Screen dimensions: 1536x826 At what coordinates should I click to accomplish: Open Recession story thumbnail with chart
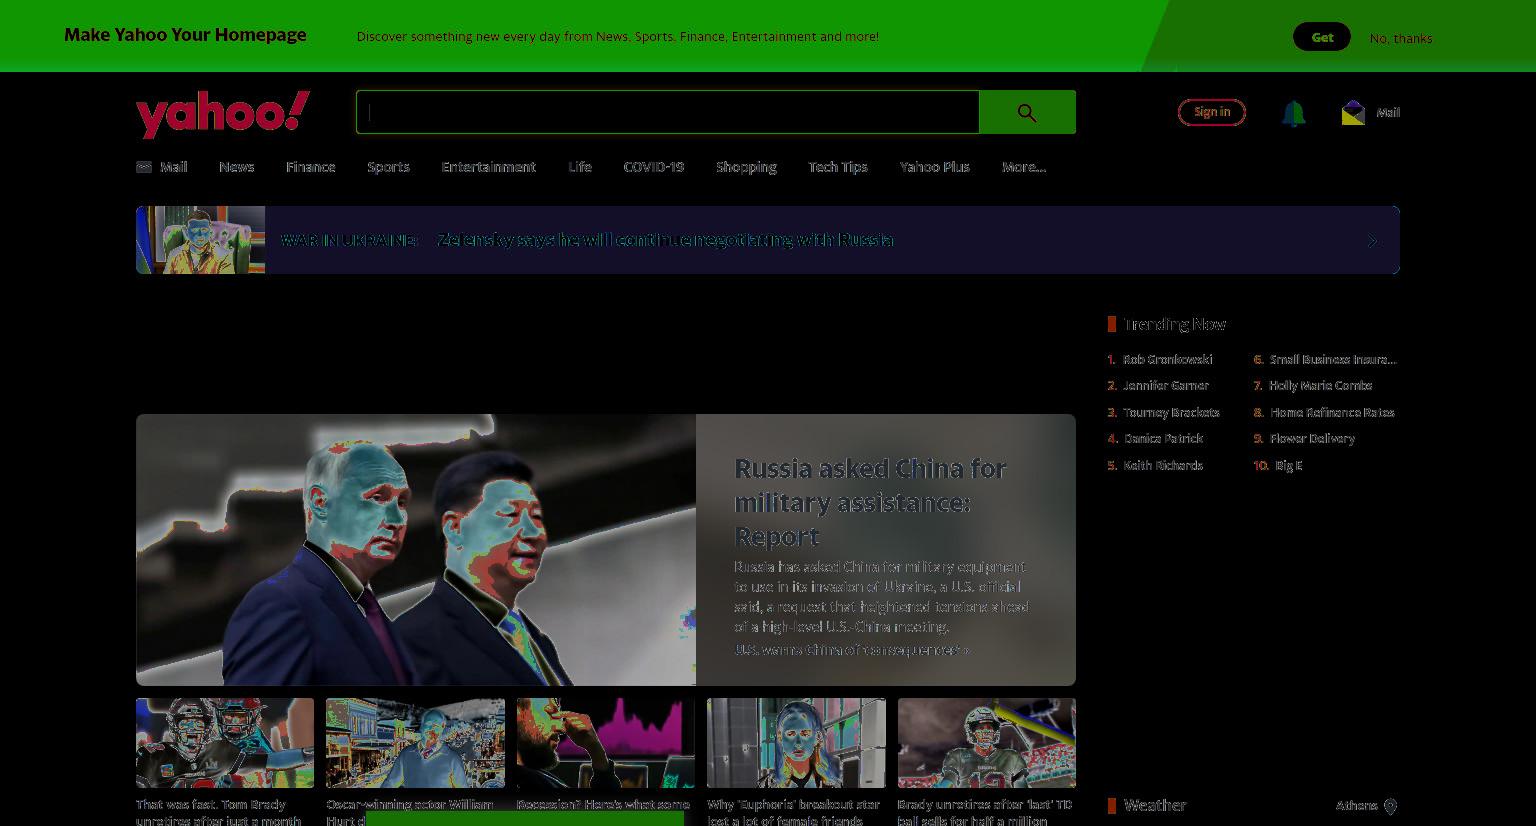[x=606, y=743]
